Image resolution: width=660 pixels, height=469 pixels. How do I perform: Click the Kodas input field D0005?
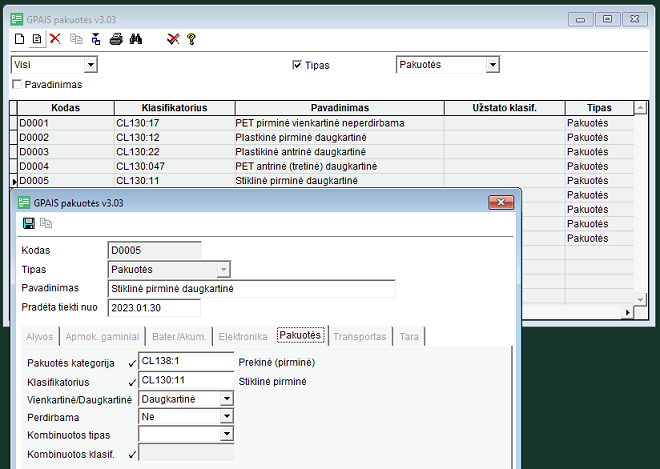(x=154, y=250)
